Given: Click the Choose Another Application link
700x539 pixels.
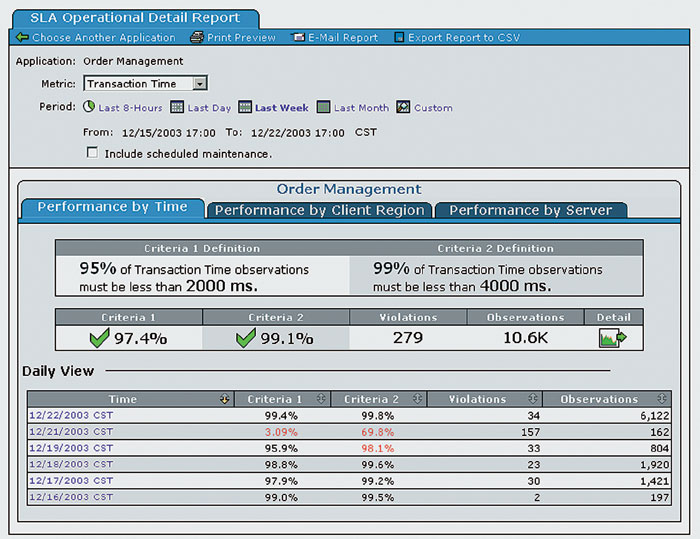Looking at the screenshot, I should pyautogui.click(x=103, y=38).
